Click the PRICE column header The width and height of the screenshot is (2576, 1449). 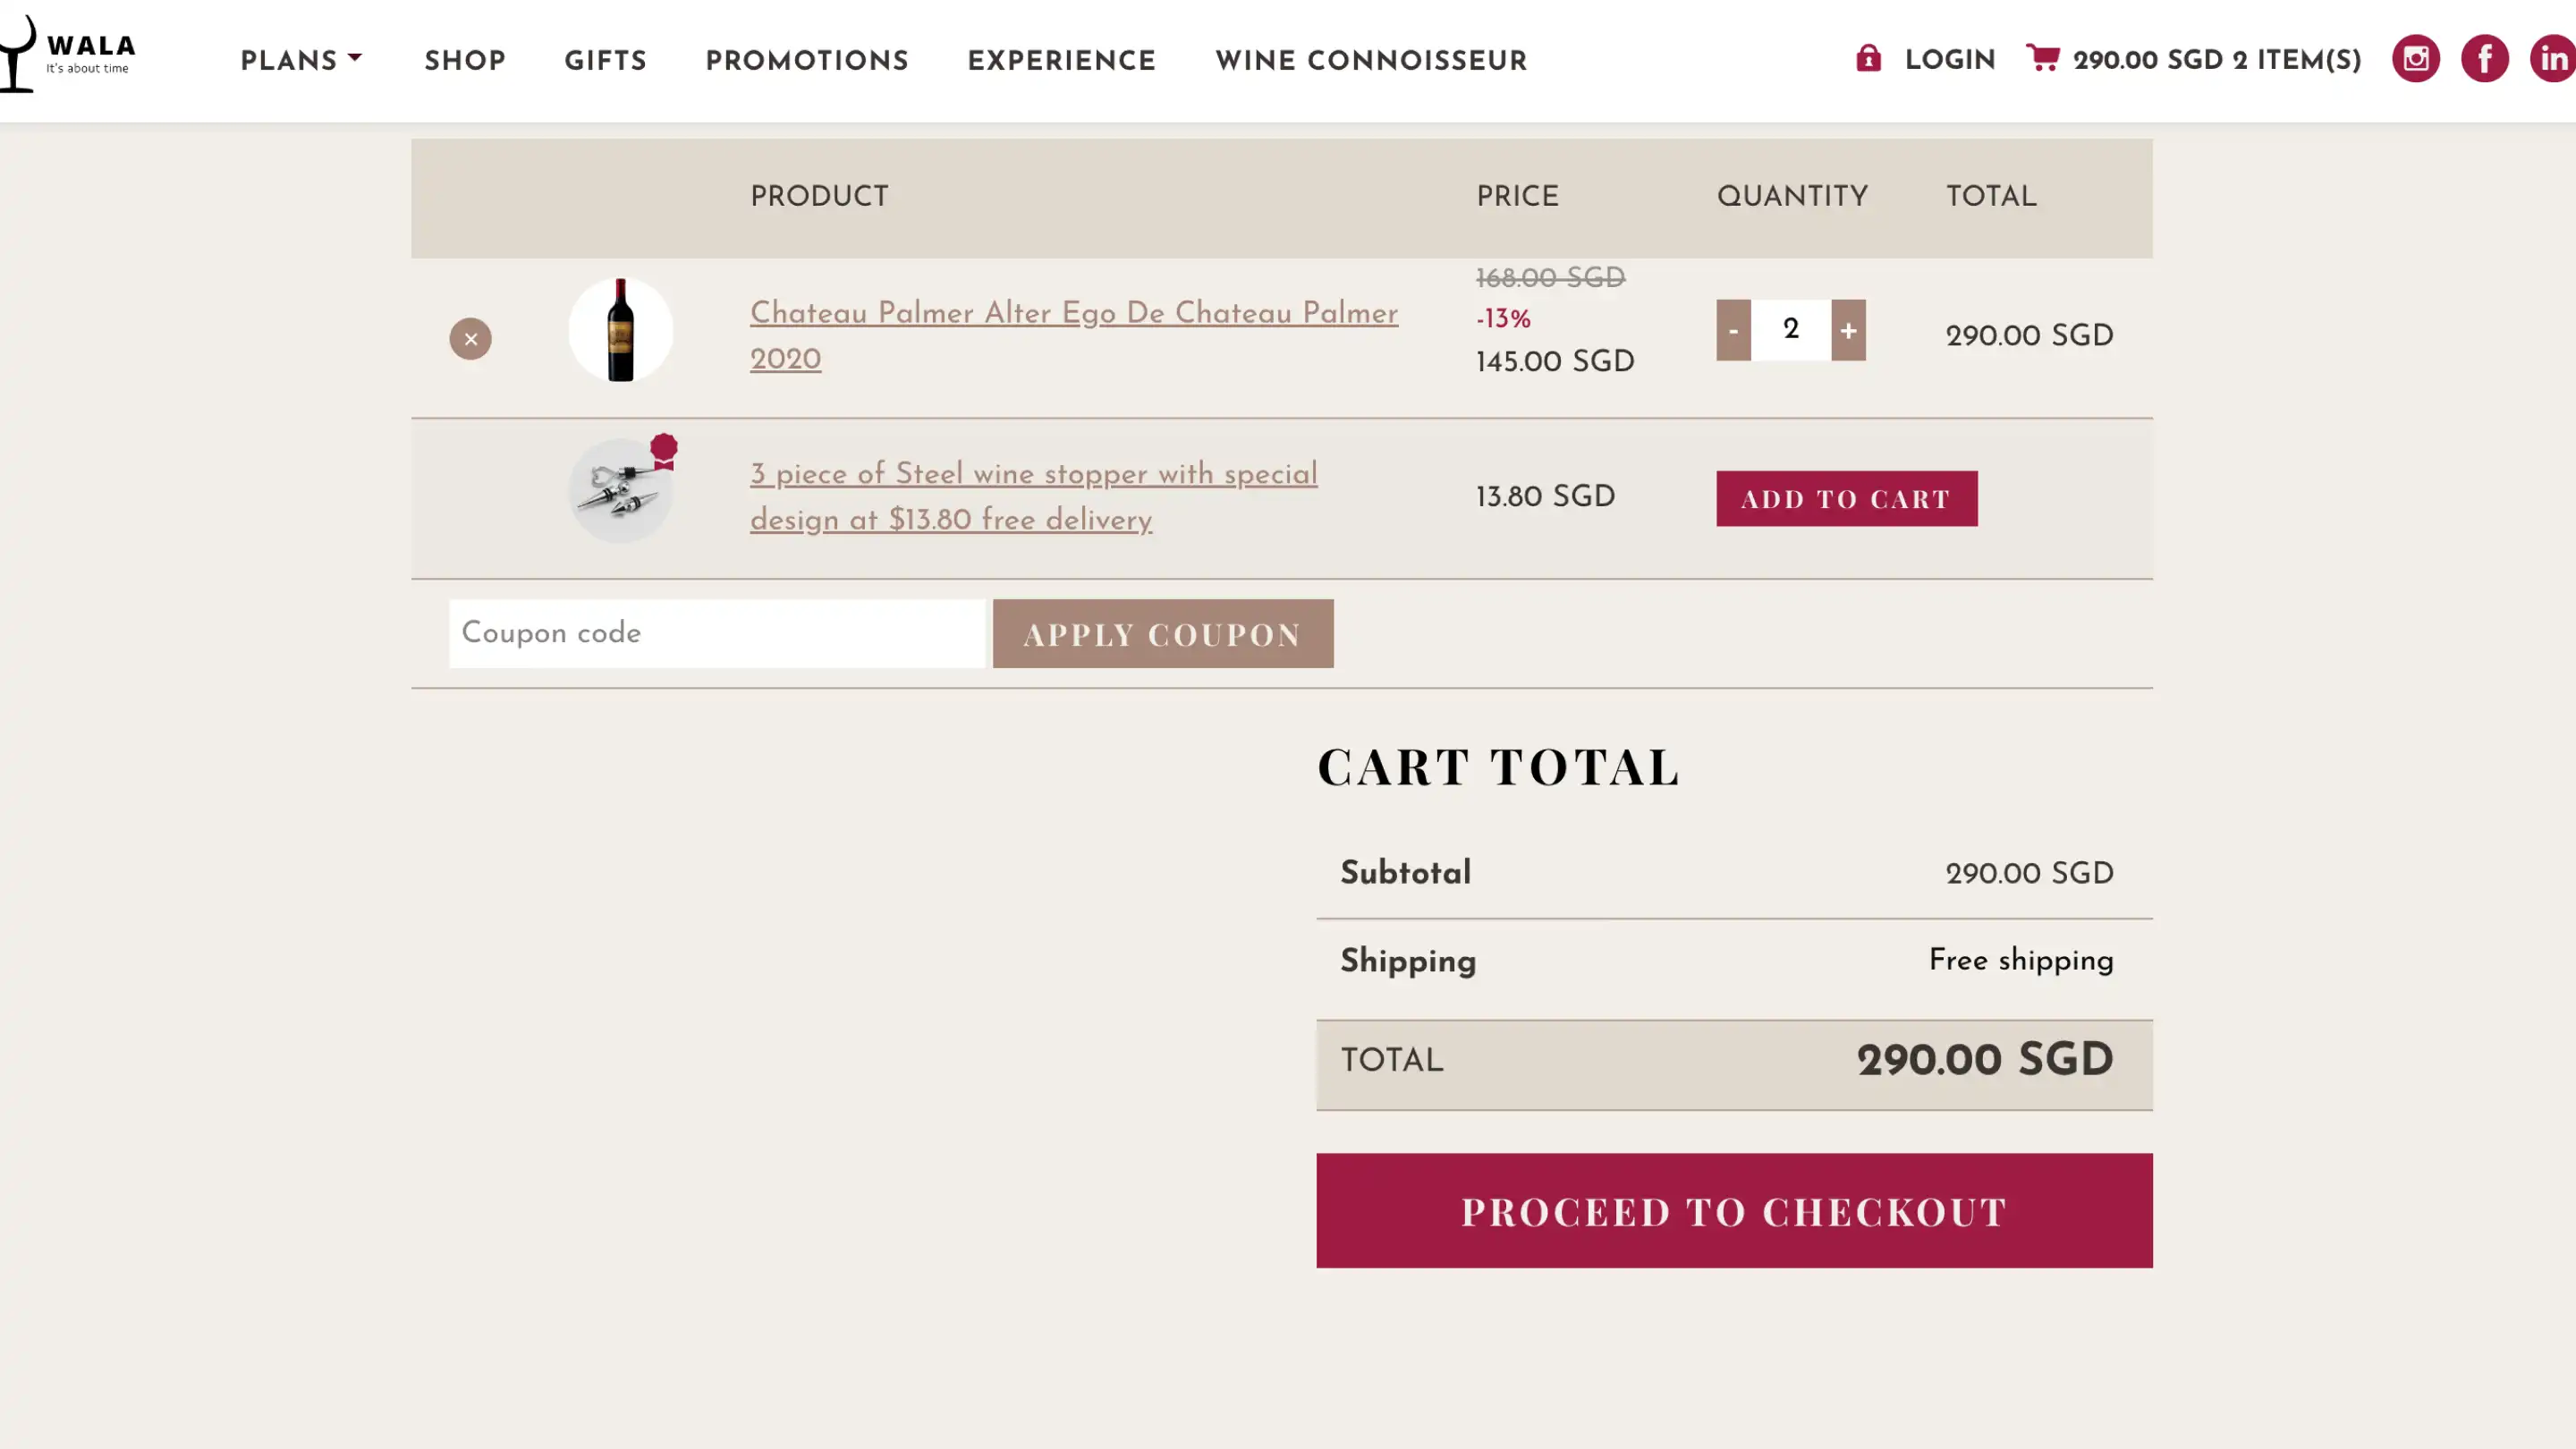tap(1517, 197)
